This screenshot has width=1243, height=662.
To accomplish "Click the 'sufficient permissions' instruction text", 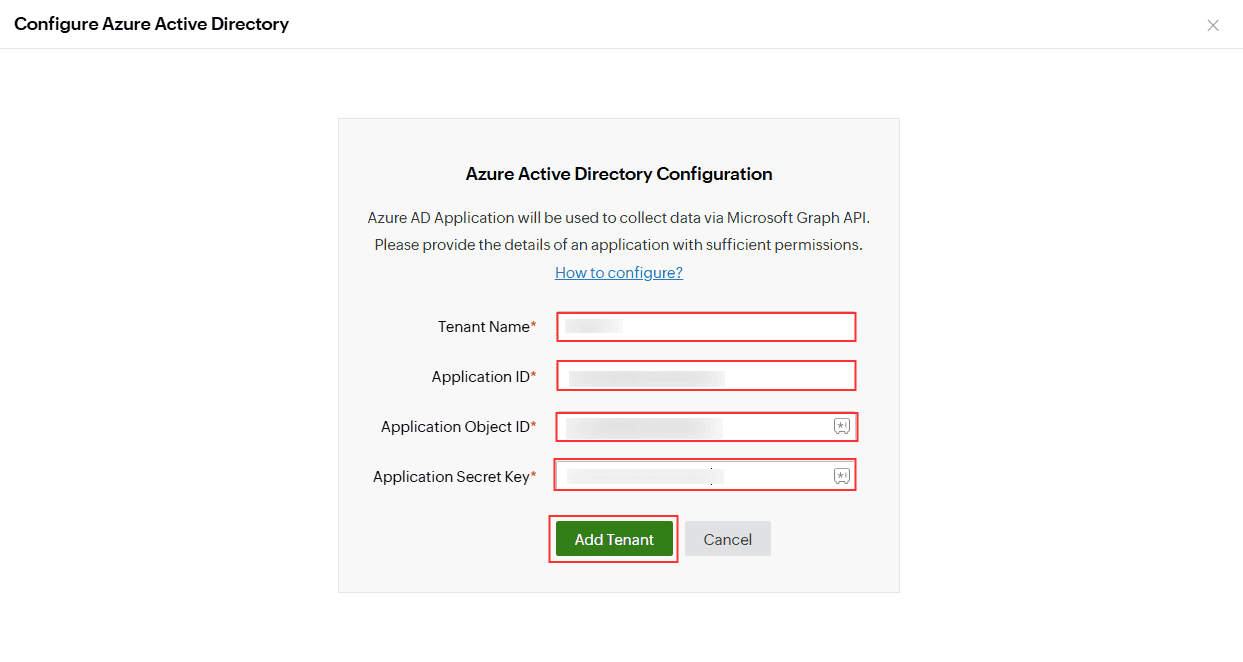I will pyautogui.click(x=619, y=244).
